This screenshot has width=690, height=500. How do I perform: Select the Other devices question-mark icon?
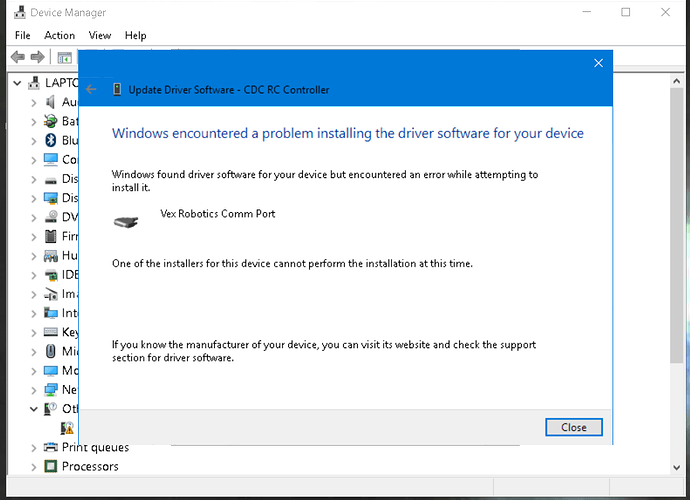click(x=50, y=408)
